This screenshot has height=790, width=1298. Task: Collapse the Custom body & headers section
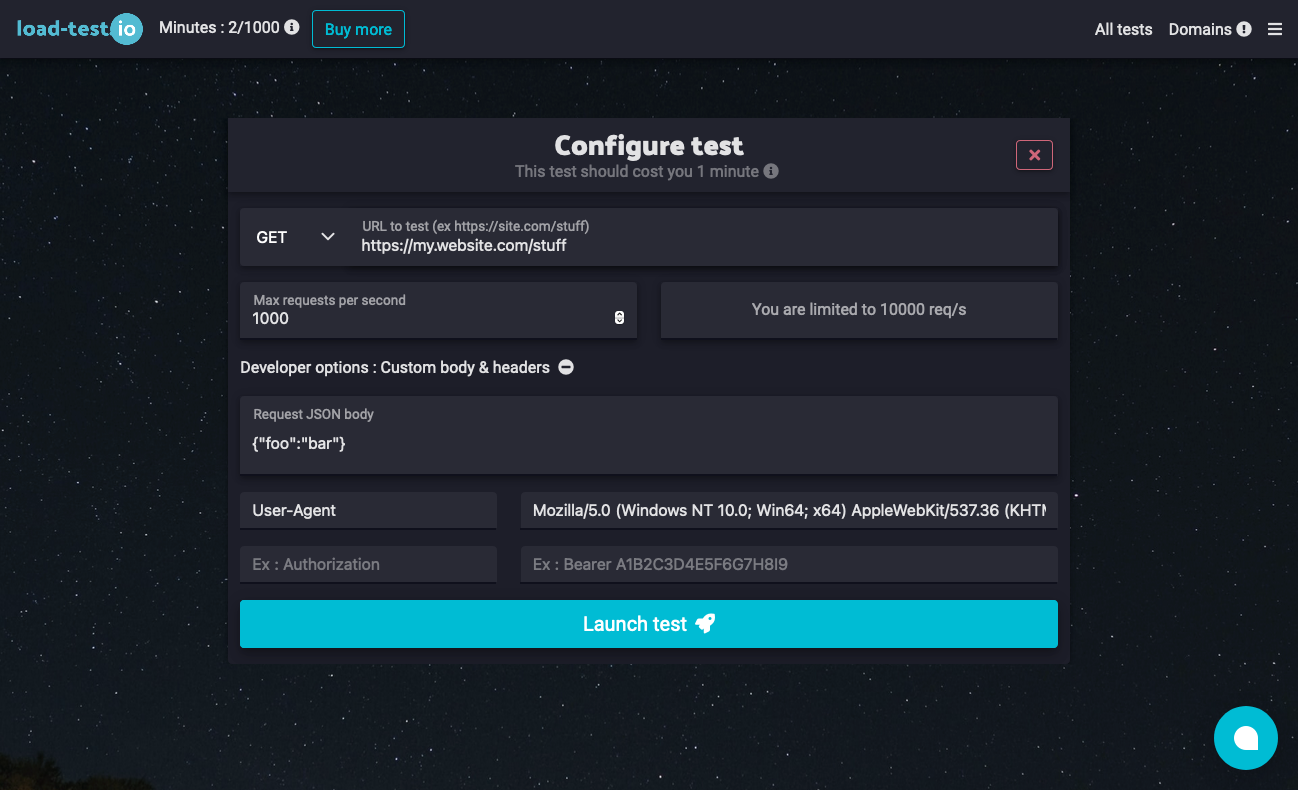point(565,367)
